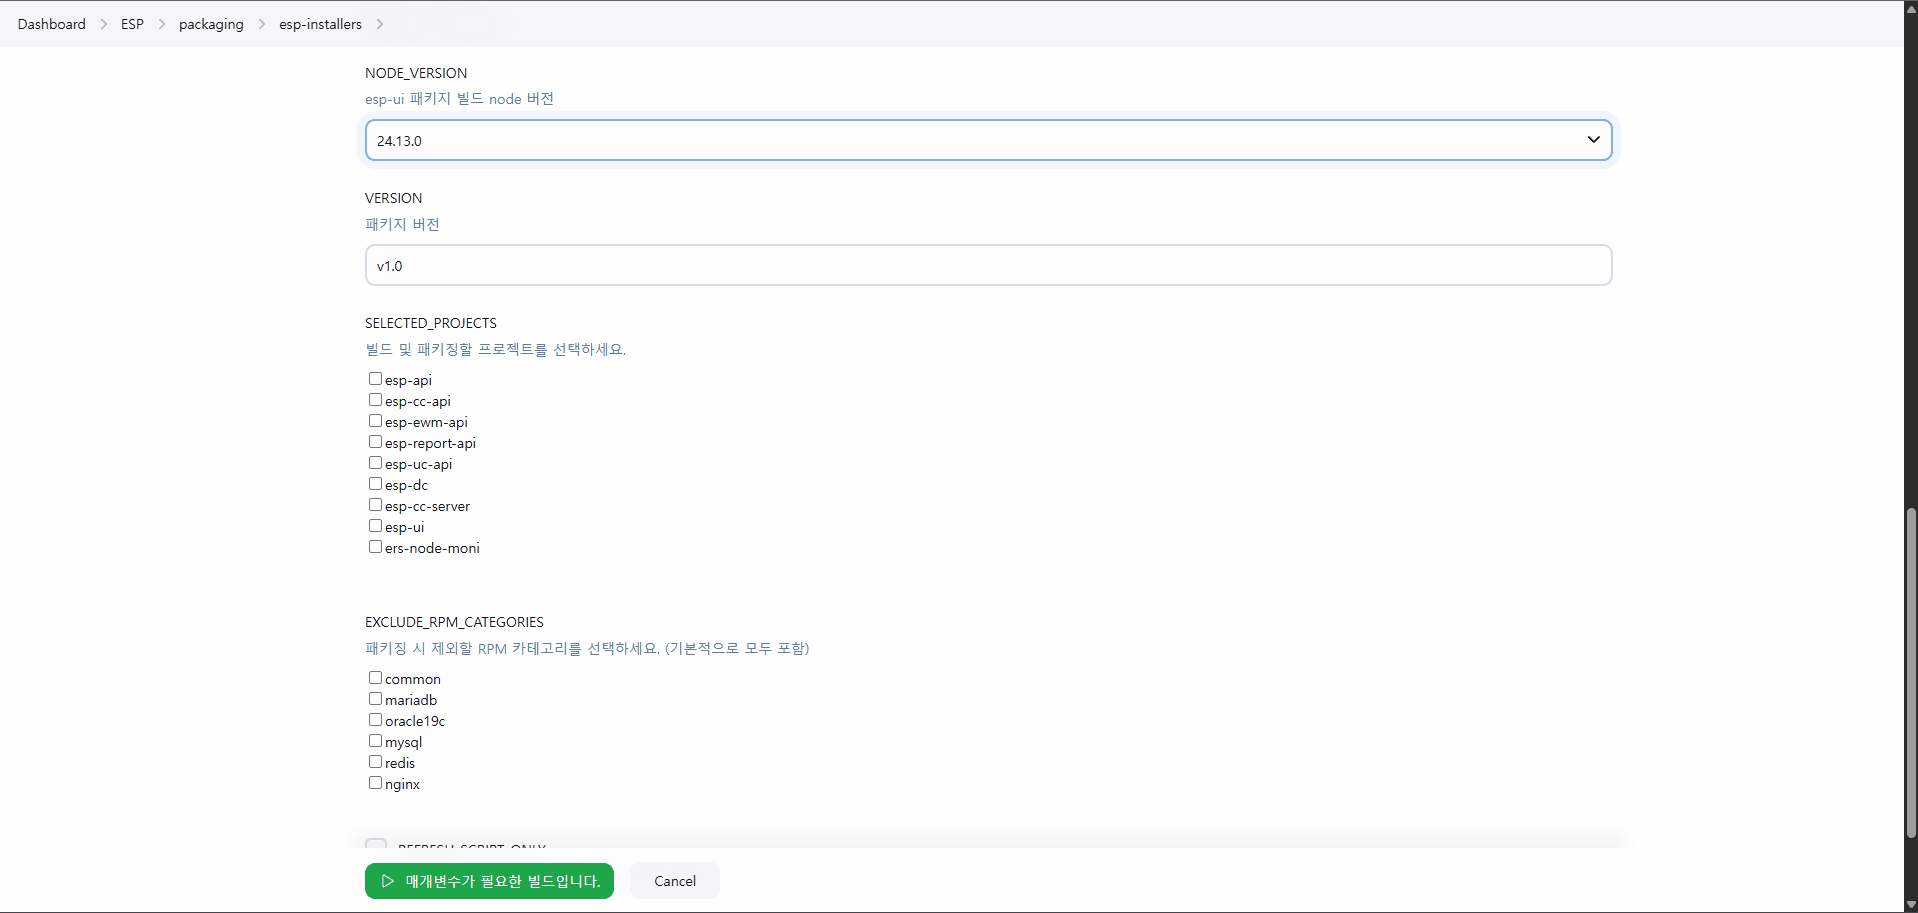Open the packaging breadcrumb link

211,24
